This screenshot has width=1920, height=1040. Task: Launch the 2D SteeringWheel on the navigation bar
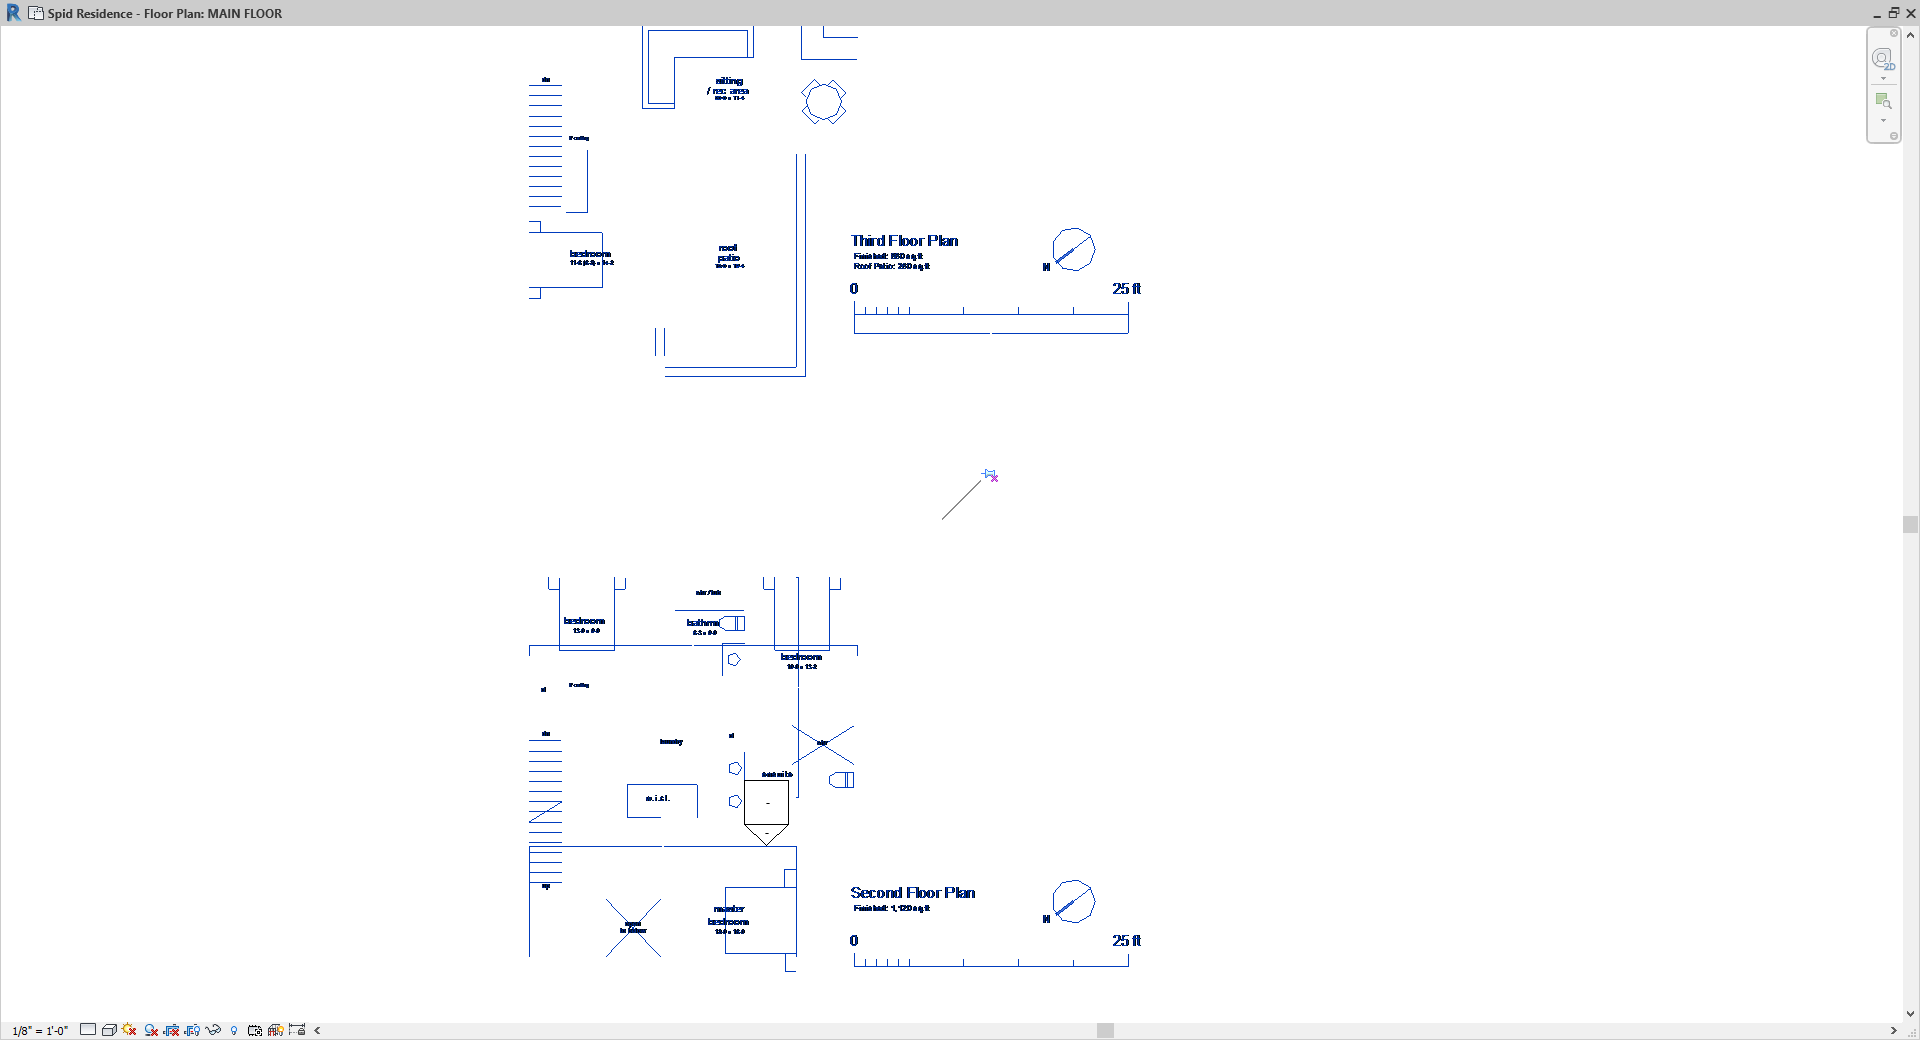pyautogui.click(x=1883, y=58)
